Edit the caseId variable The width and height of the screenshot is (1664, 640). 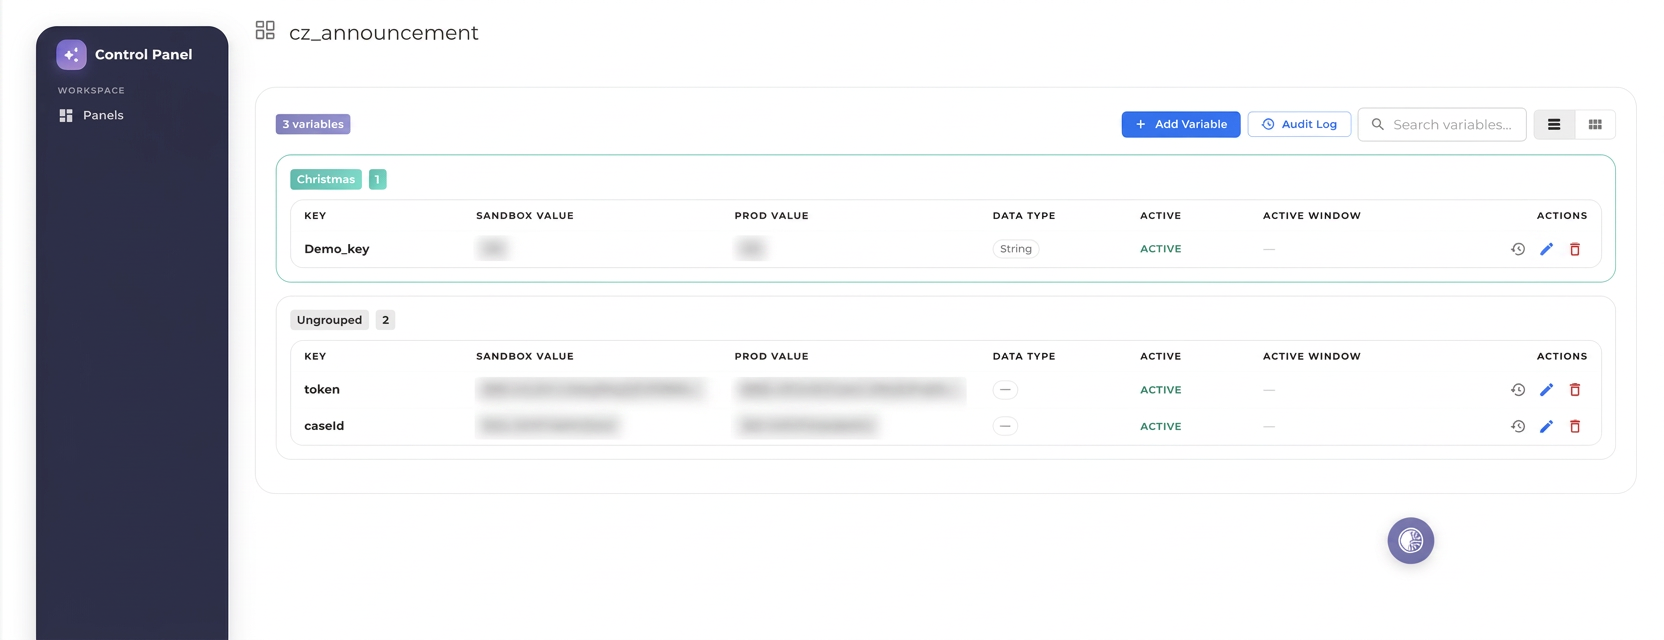[x=1546, y=426]
